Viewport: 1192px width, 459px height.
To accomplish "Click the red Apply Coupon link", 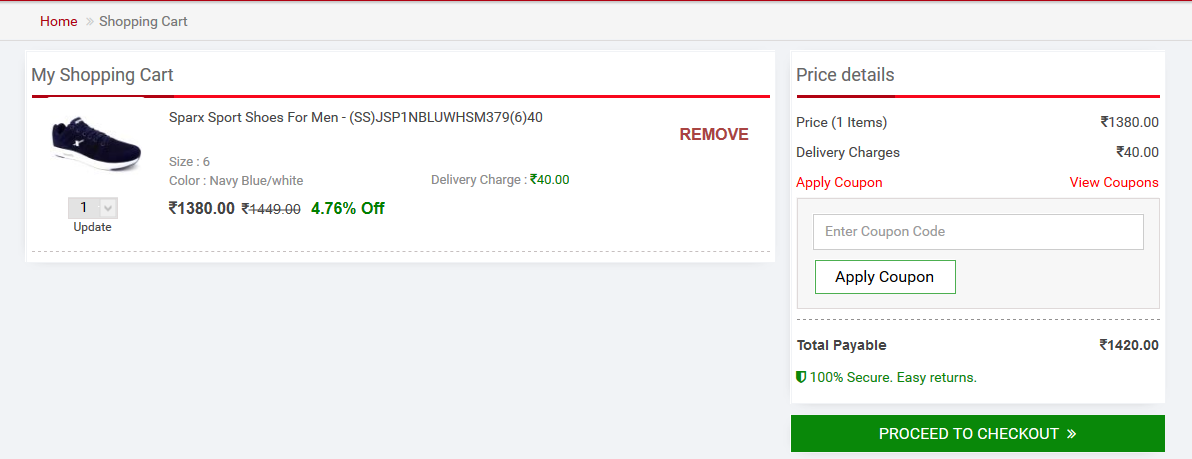I will click(x=839, y=183).
